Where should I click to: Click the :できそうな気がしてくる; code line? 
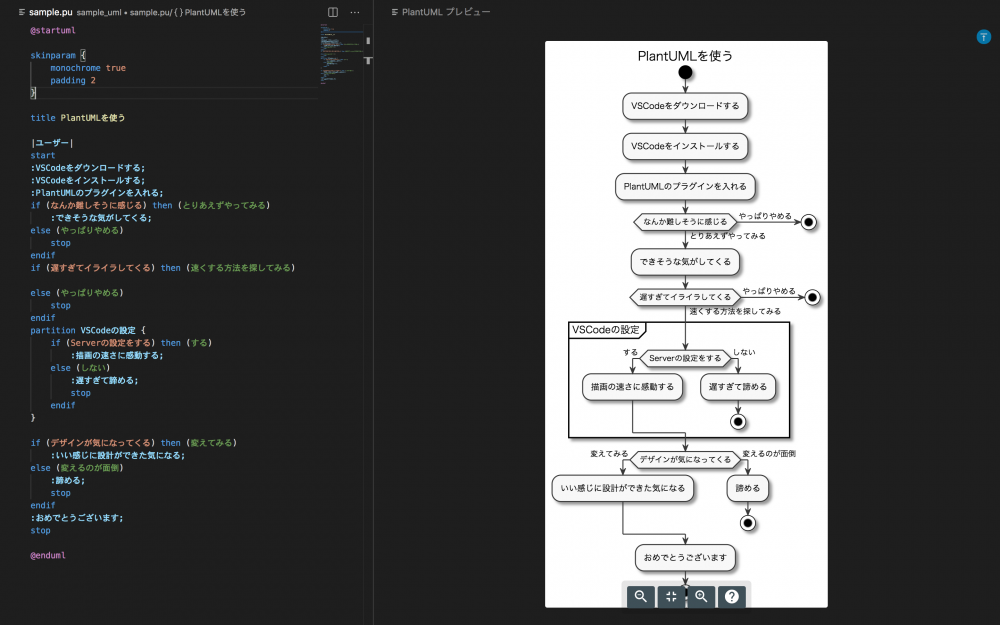coord(101,218)
